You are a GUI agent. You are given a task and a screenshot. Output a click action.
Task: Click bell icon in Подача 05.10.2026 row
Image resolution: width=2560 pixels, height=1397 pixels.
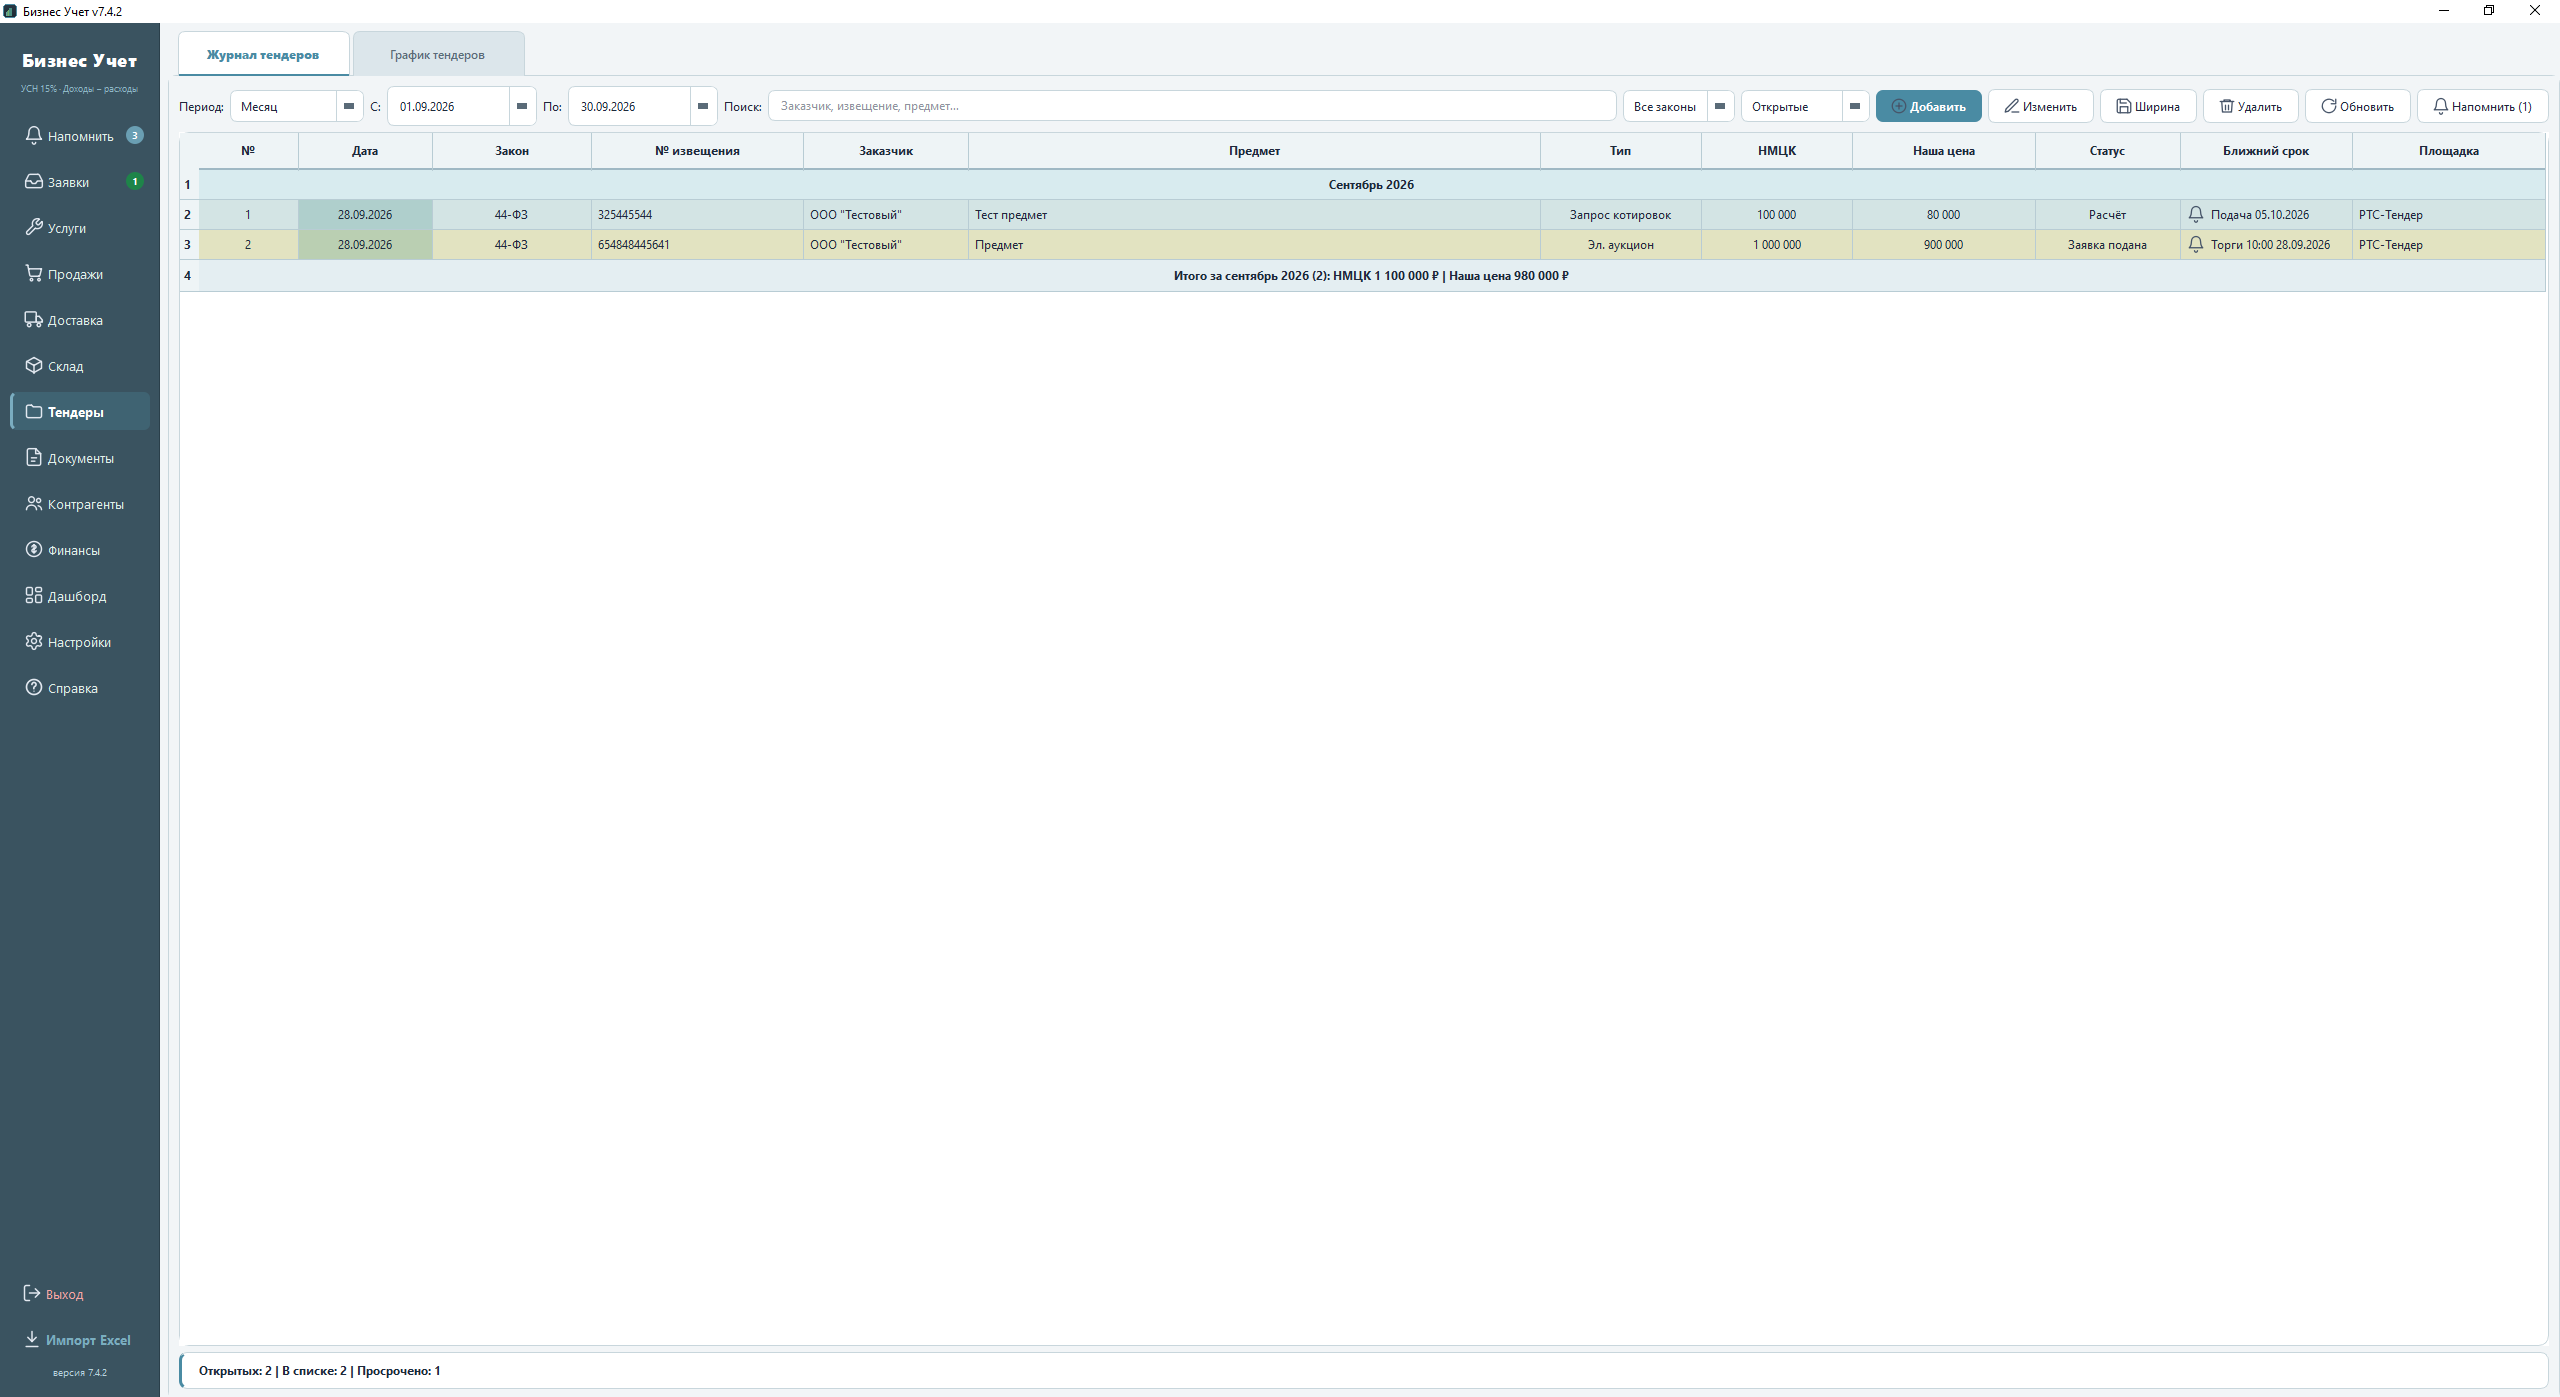point(2195,215)
